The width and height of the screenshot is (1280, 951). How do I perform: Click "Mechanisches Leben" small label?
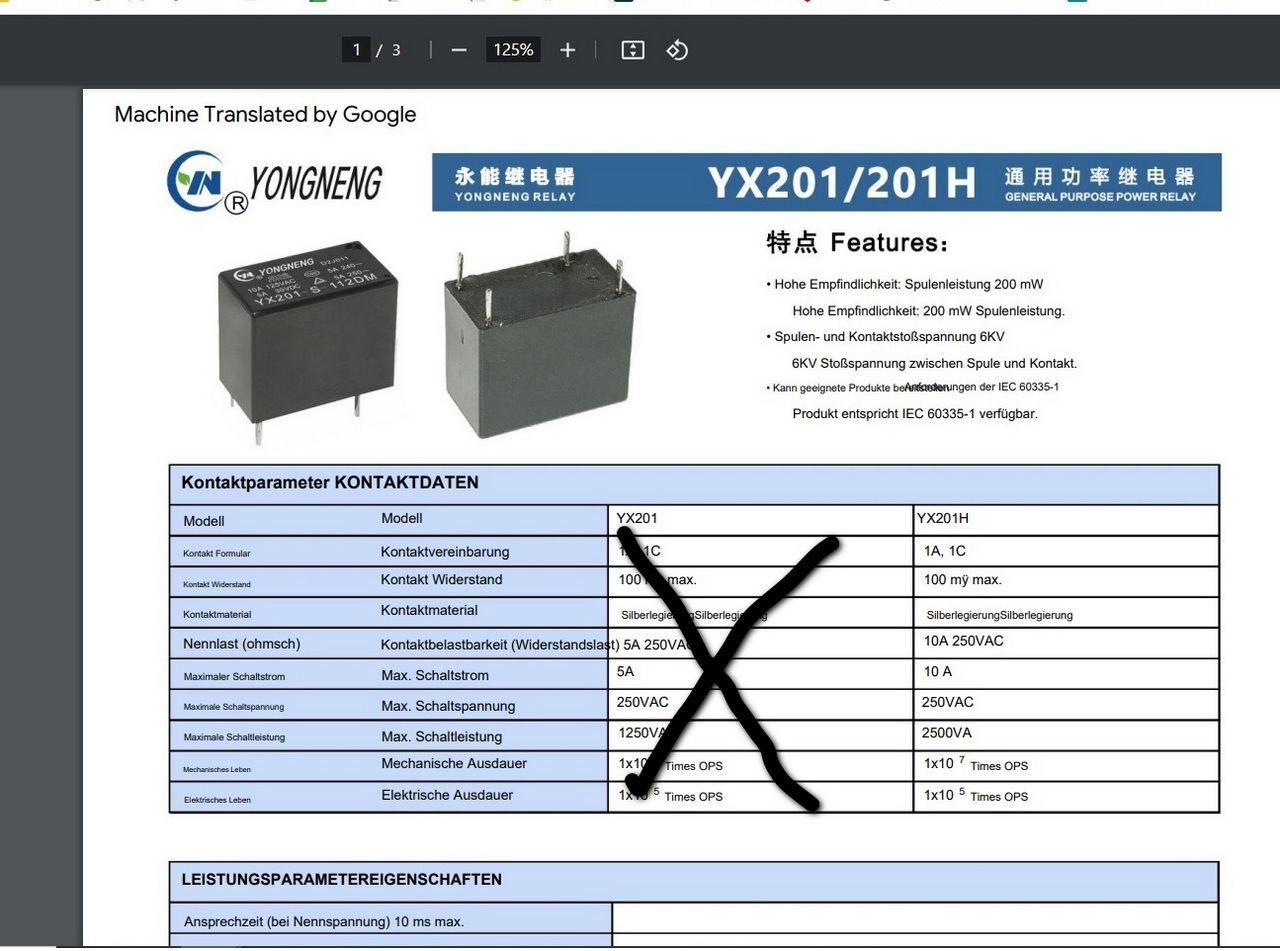point(217,770)
